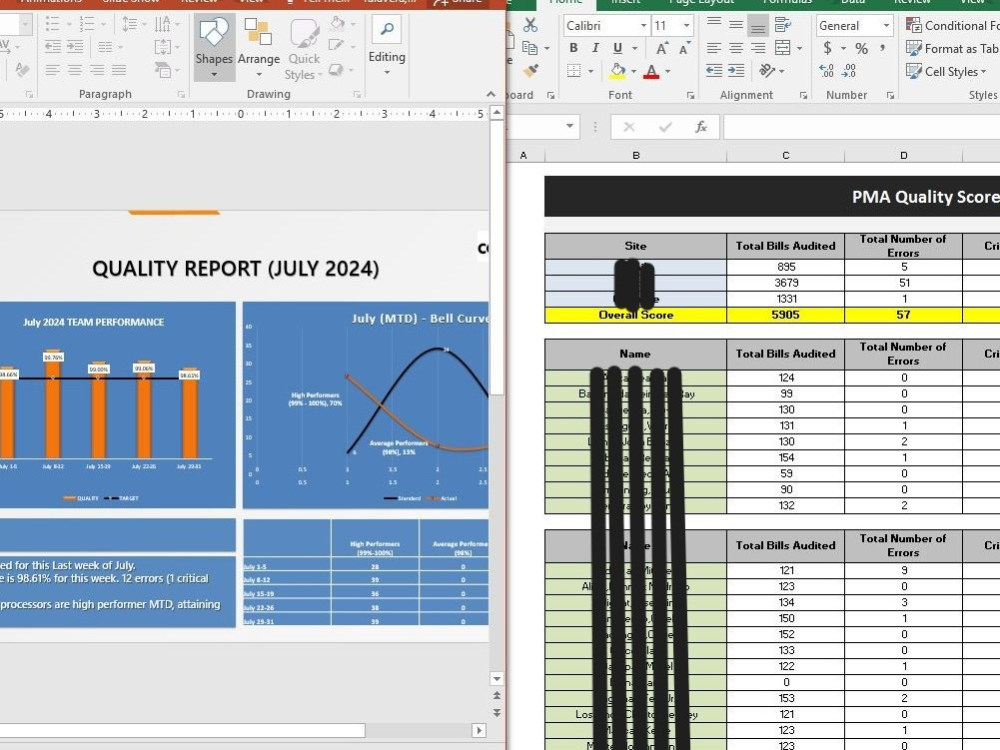Open the Excel Name Box dropdown arrow
1000x750 pixels.
(x=570, y=126)
